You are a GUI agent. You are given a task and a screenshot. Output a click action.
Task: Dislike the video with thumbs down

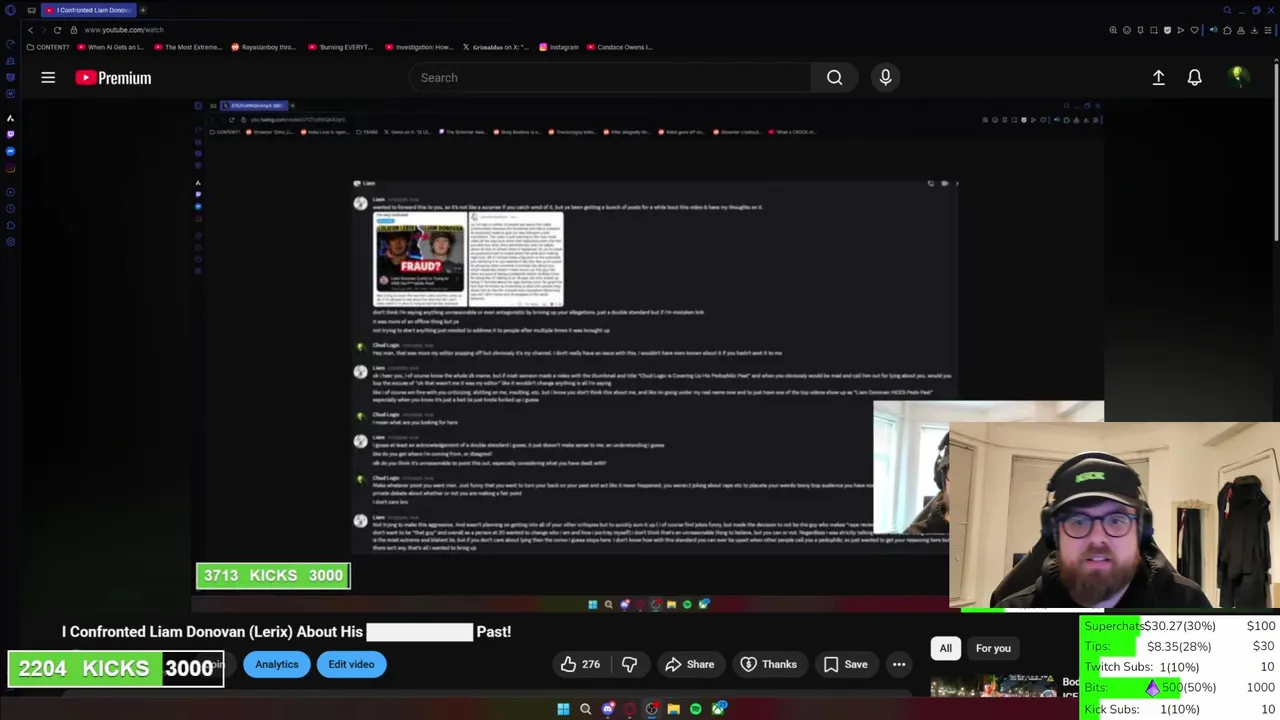pyautogui.click(x=629, y=664)
